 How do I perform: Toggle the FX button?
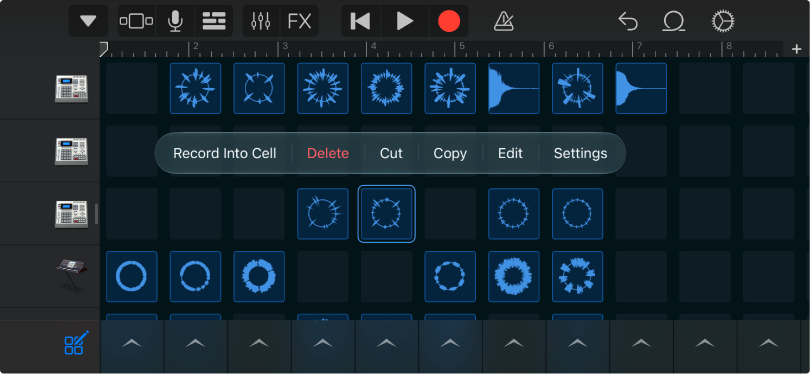click(299, 21)
